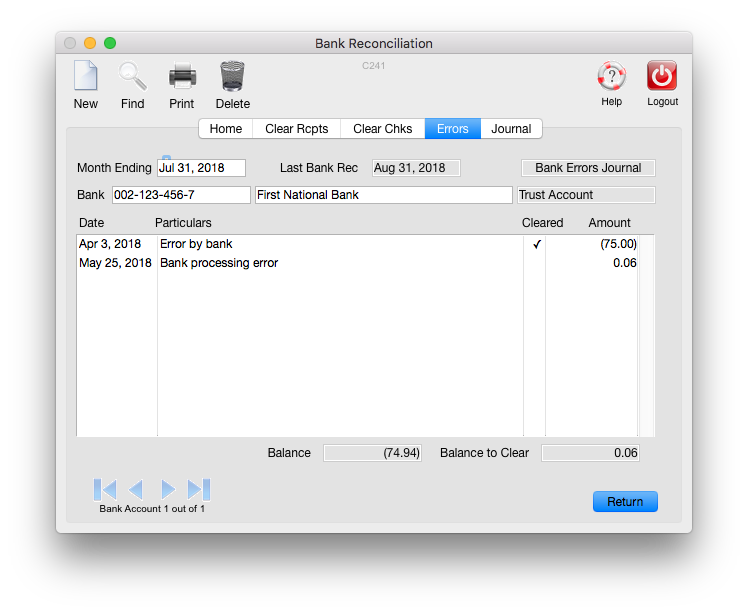
Task: Open the Clear Rcpts tab
Action: 297,129
